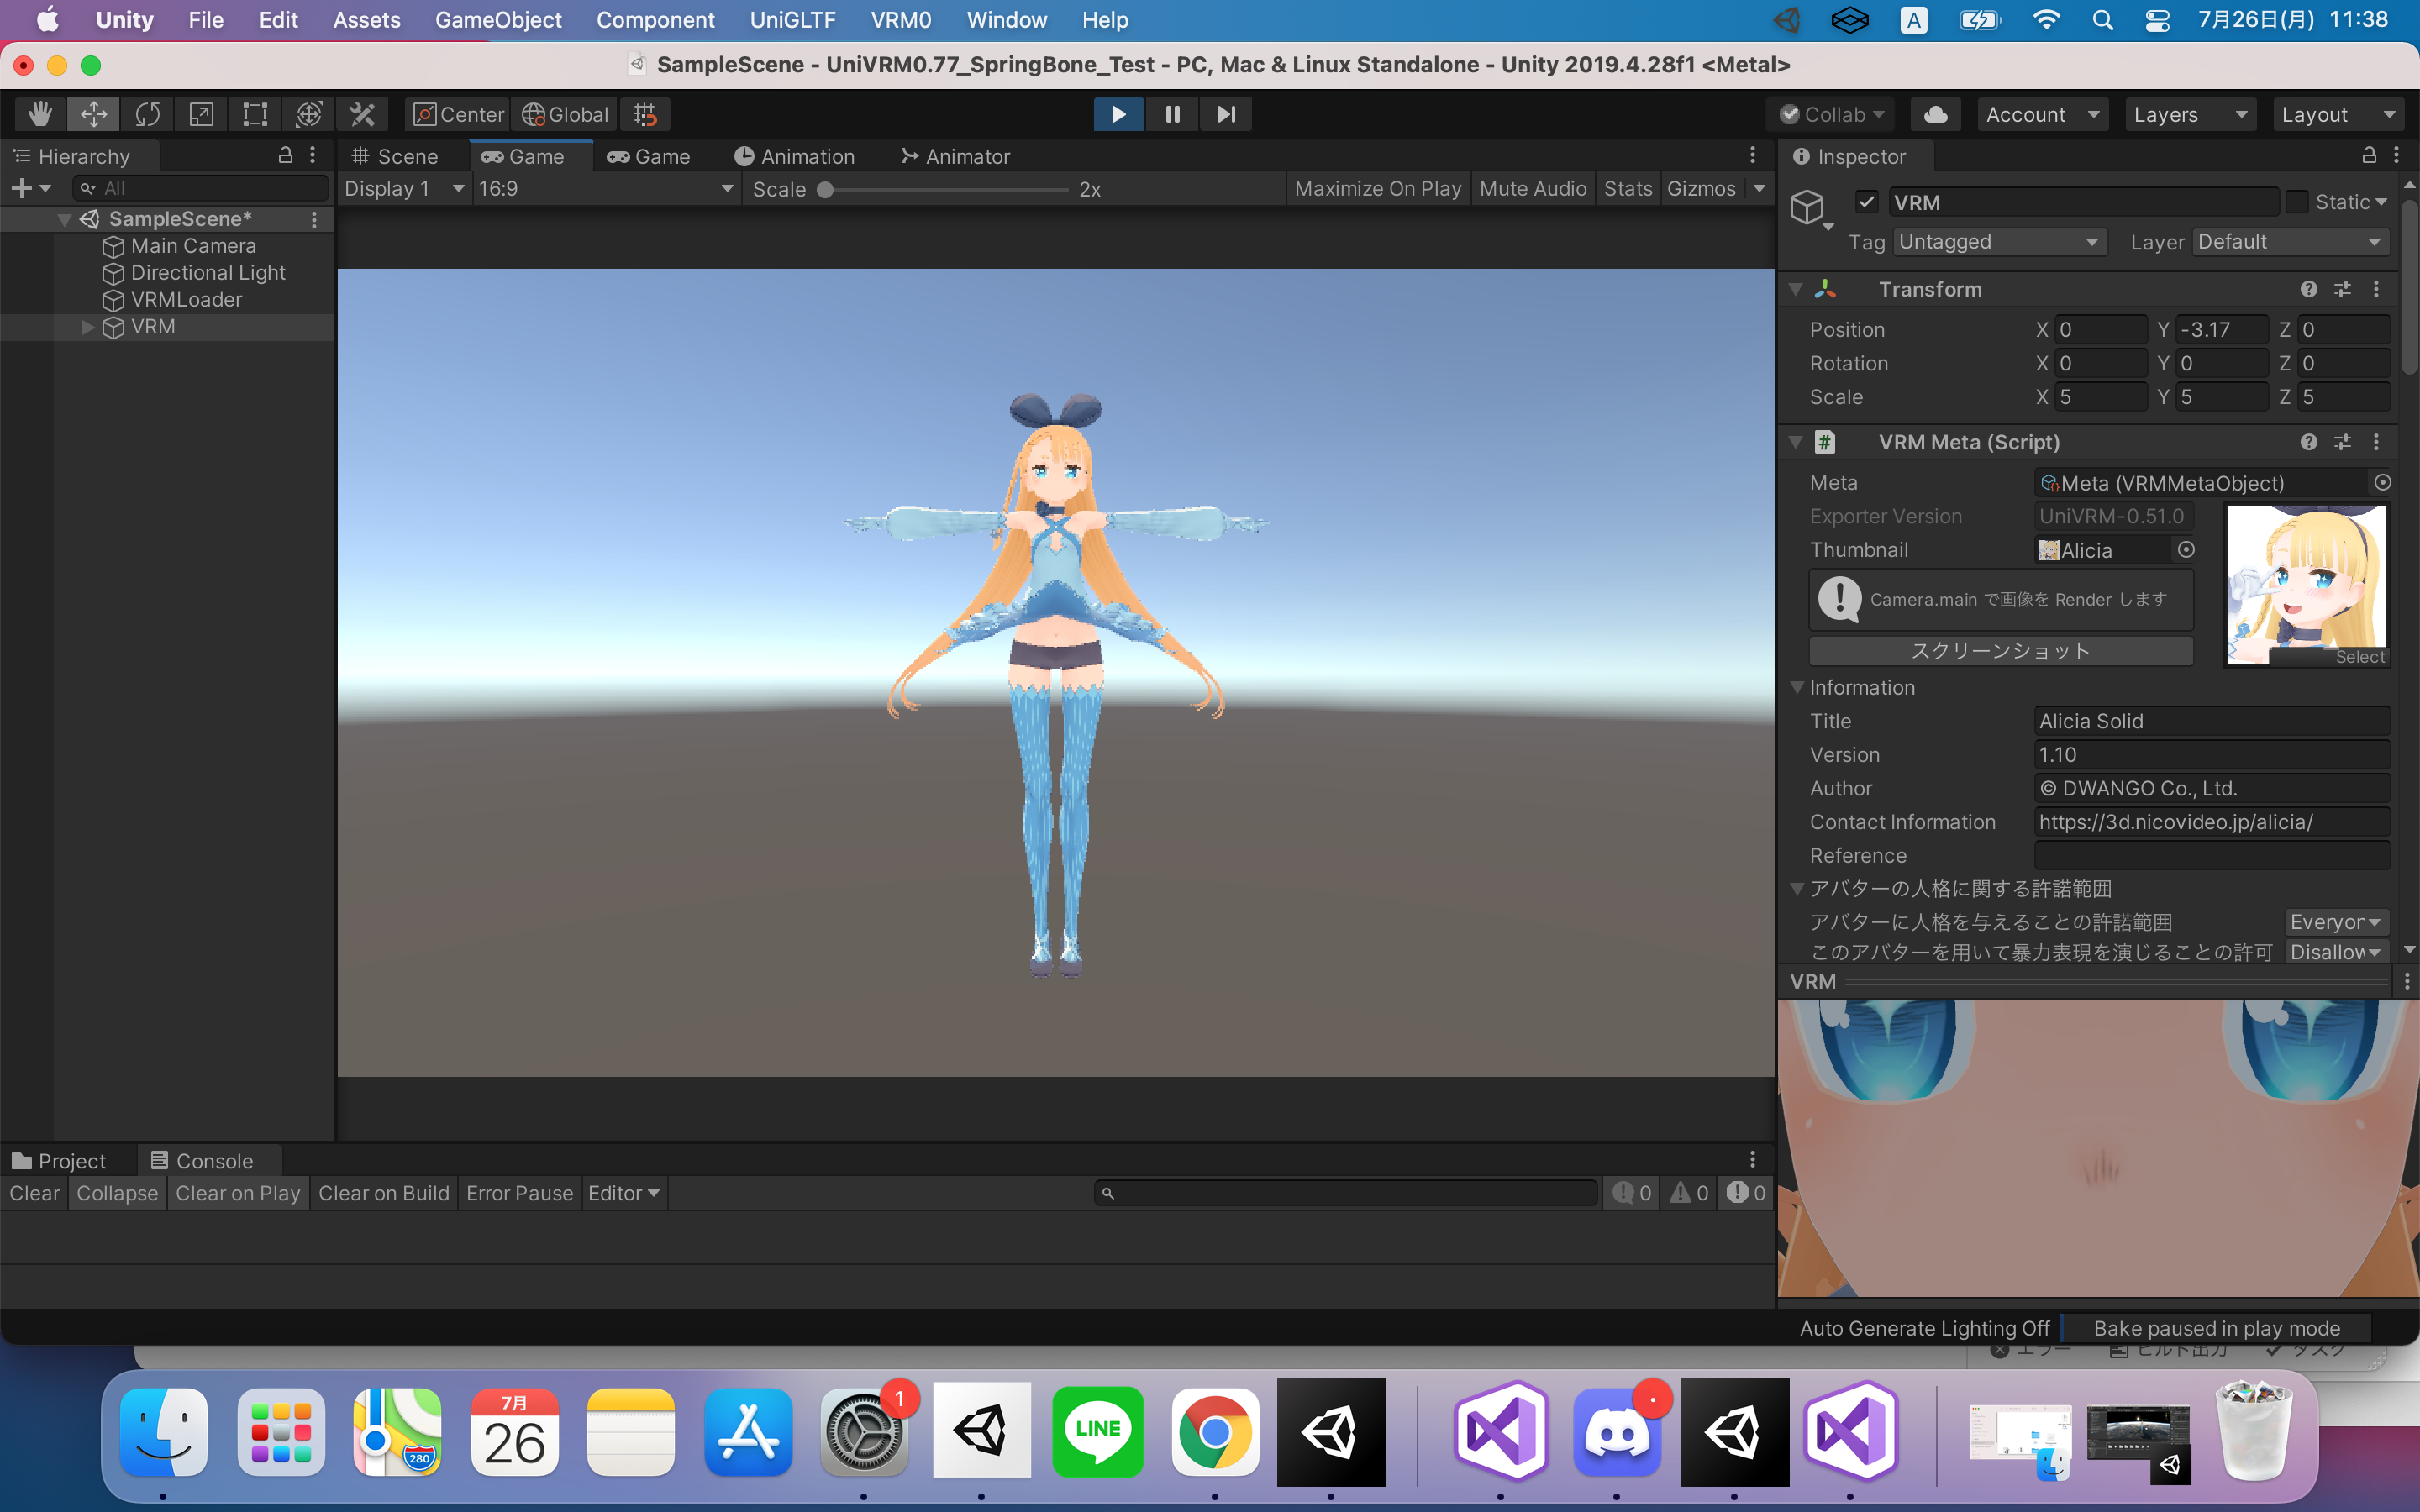Image resolution: width=2420 pixels, height=1512 pixels.
Task: Add a new object with the plus icon
Action: coord(30,188)
